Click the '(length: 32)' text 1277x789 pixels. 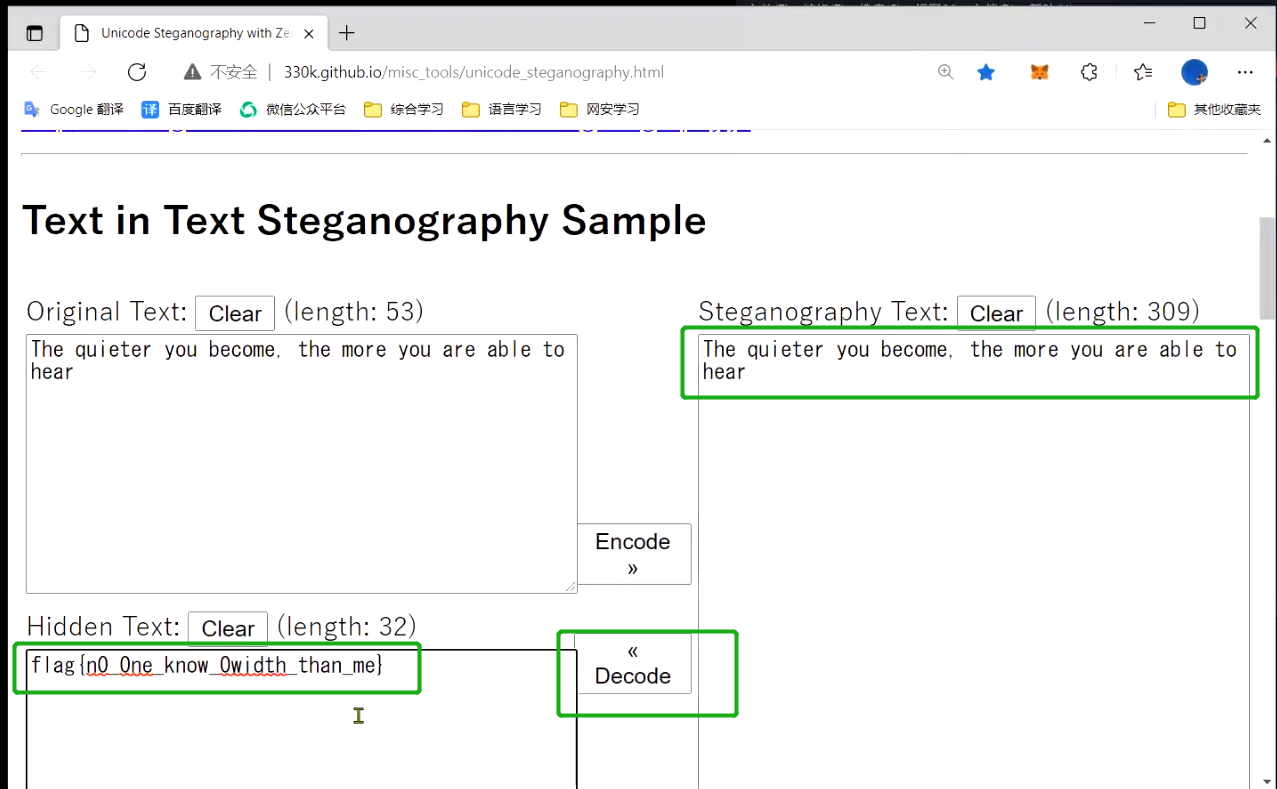click(x=346, y=627)
